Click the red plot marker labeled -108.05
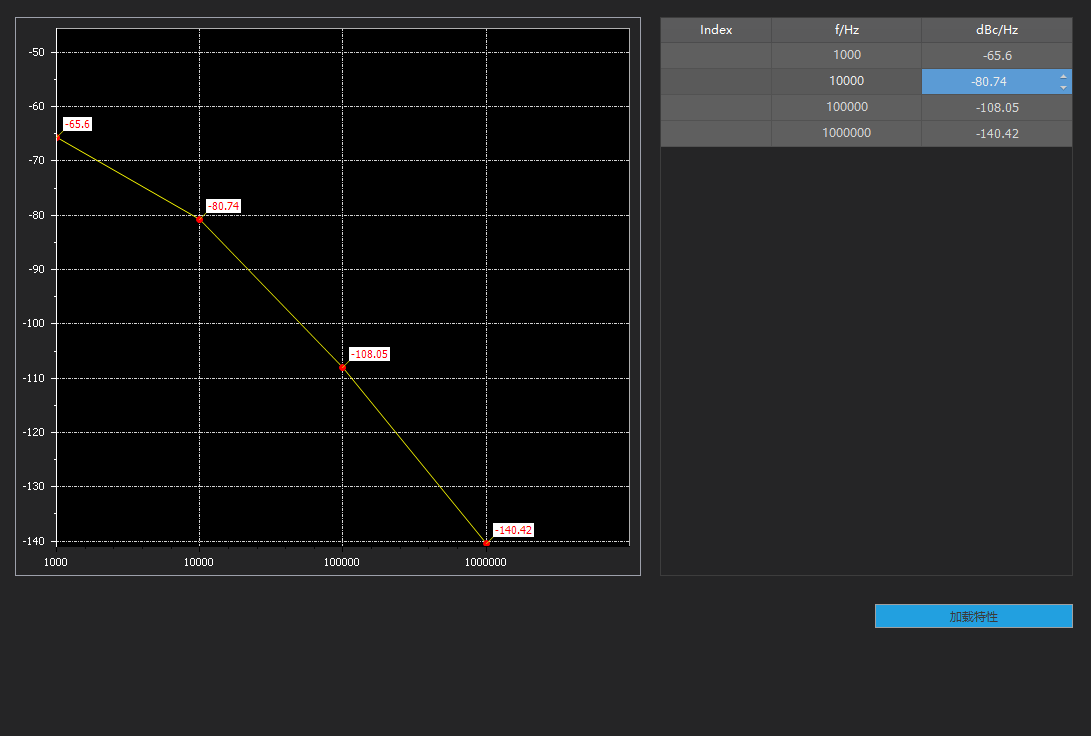 pos(342,367)
